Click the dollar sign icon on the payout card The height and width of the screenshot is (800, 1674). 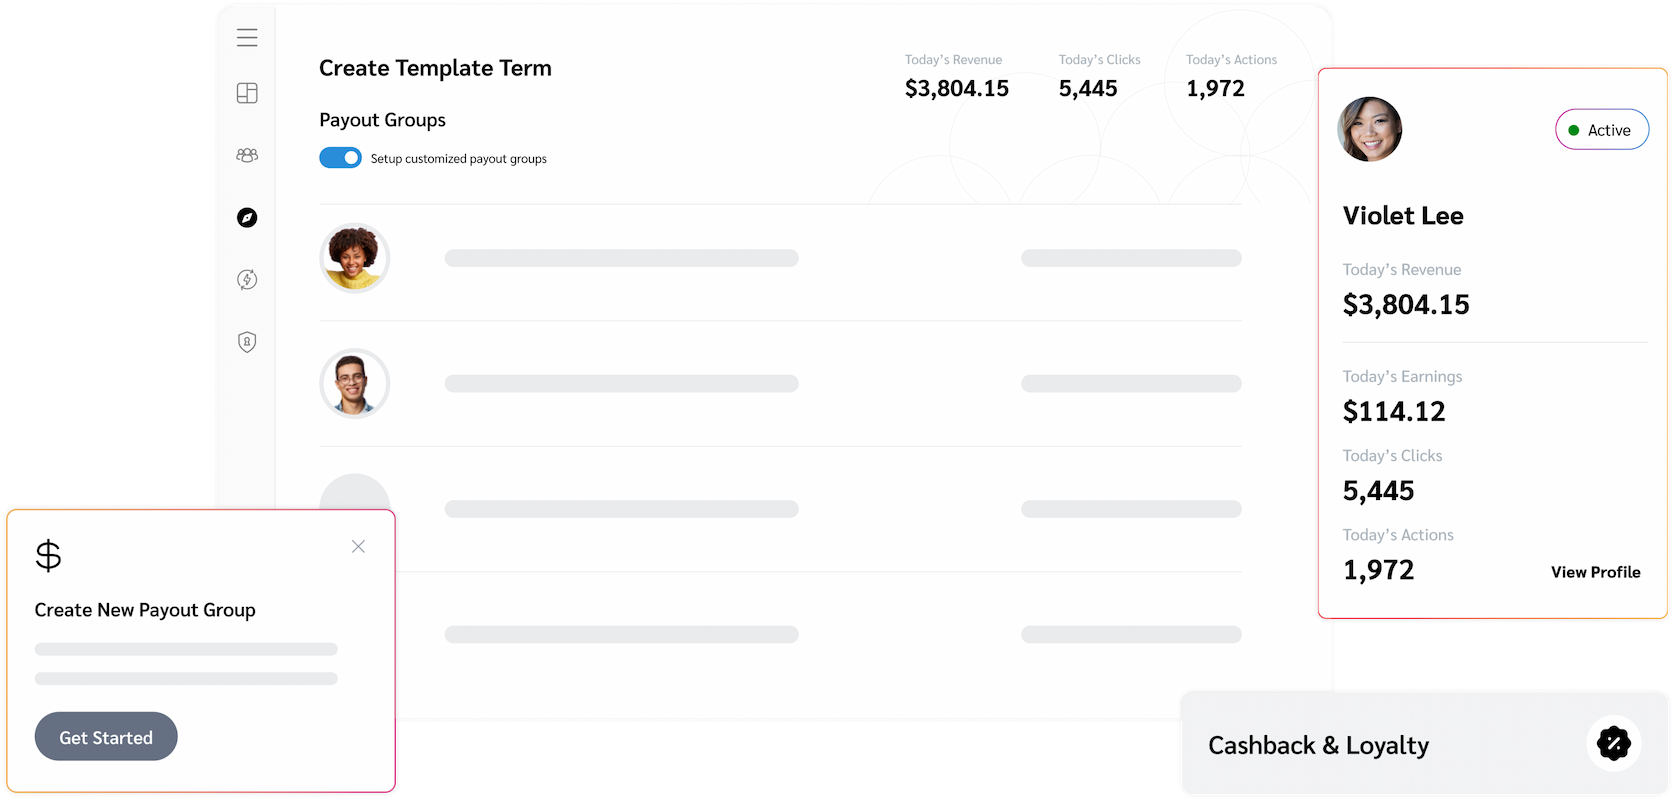click(46, 556)
